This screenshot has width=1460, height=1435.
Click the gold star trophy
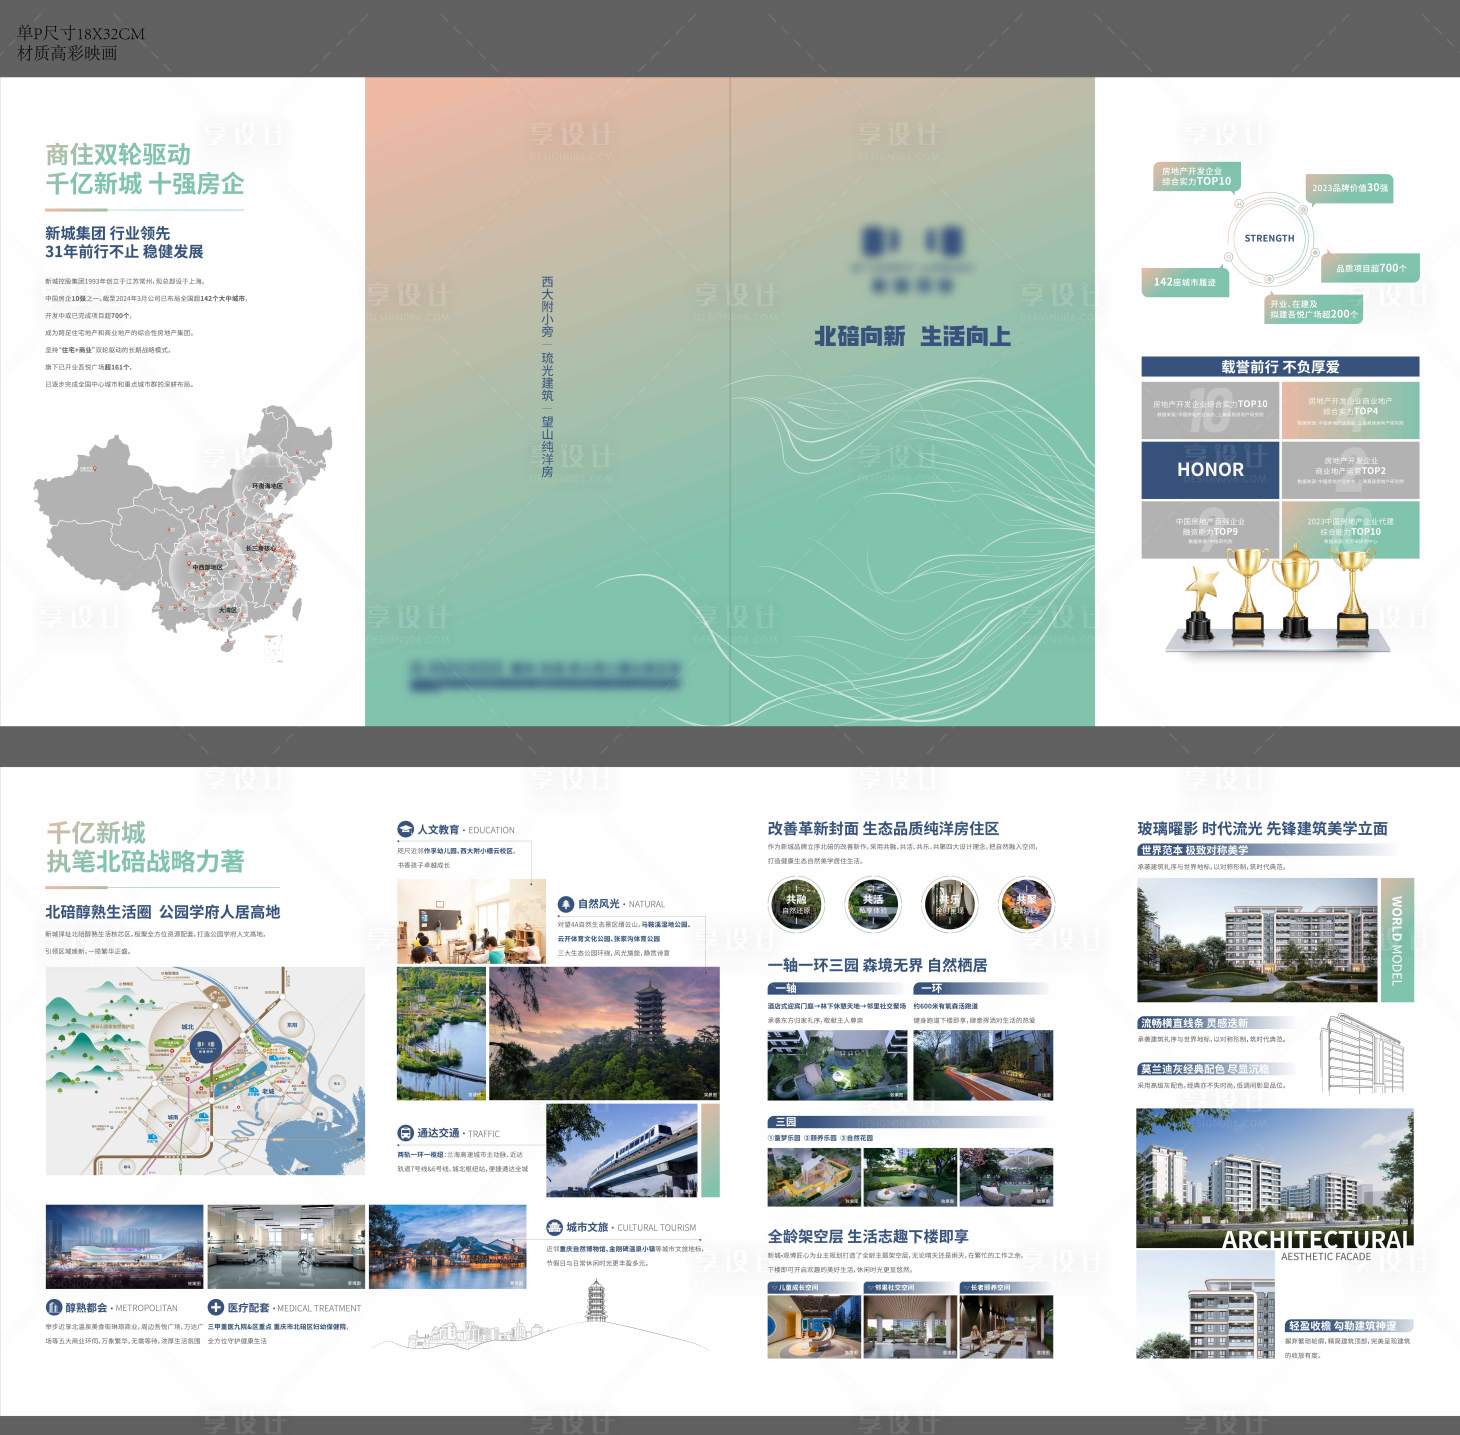click(x=1200, y=603)
